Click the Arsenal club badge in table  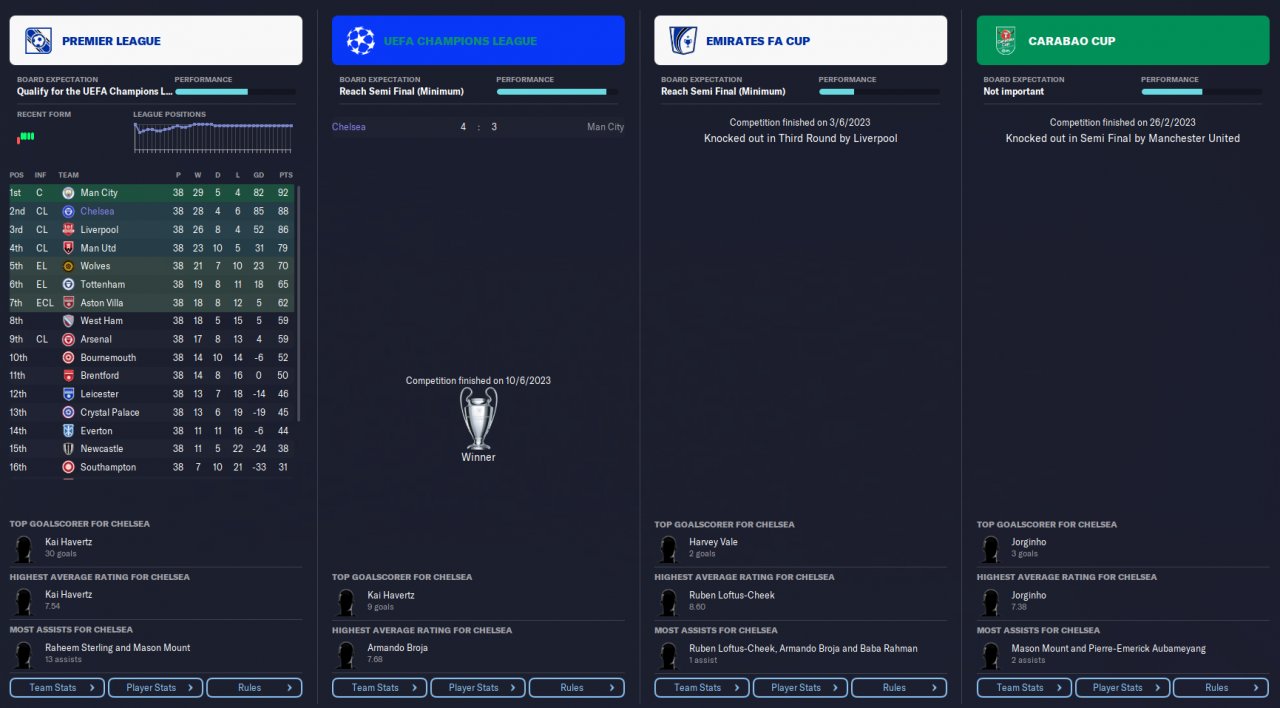(x=68, y=339)
